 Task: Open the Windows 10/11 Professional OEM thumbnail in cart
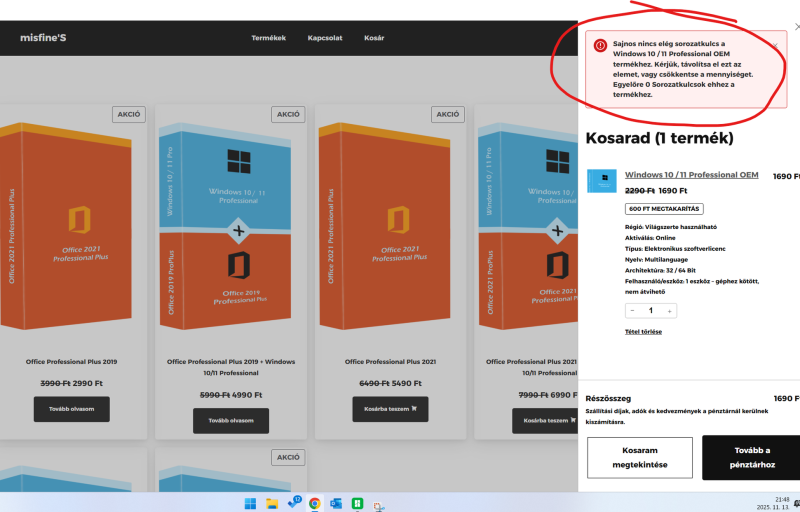pos(602,181)
